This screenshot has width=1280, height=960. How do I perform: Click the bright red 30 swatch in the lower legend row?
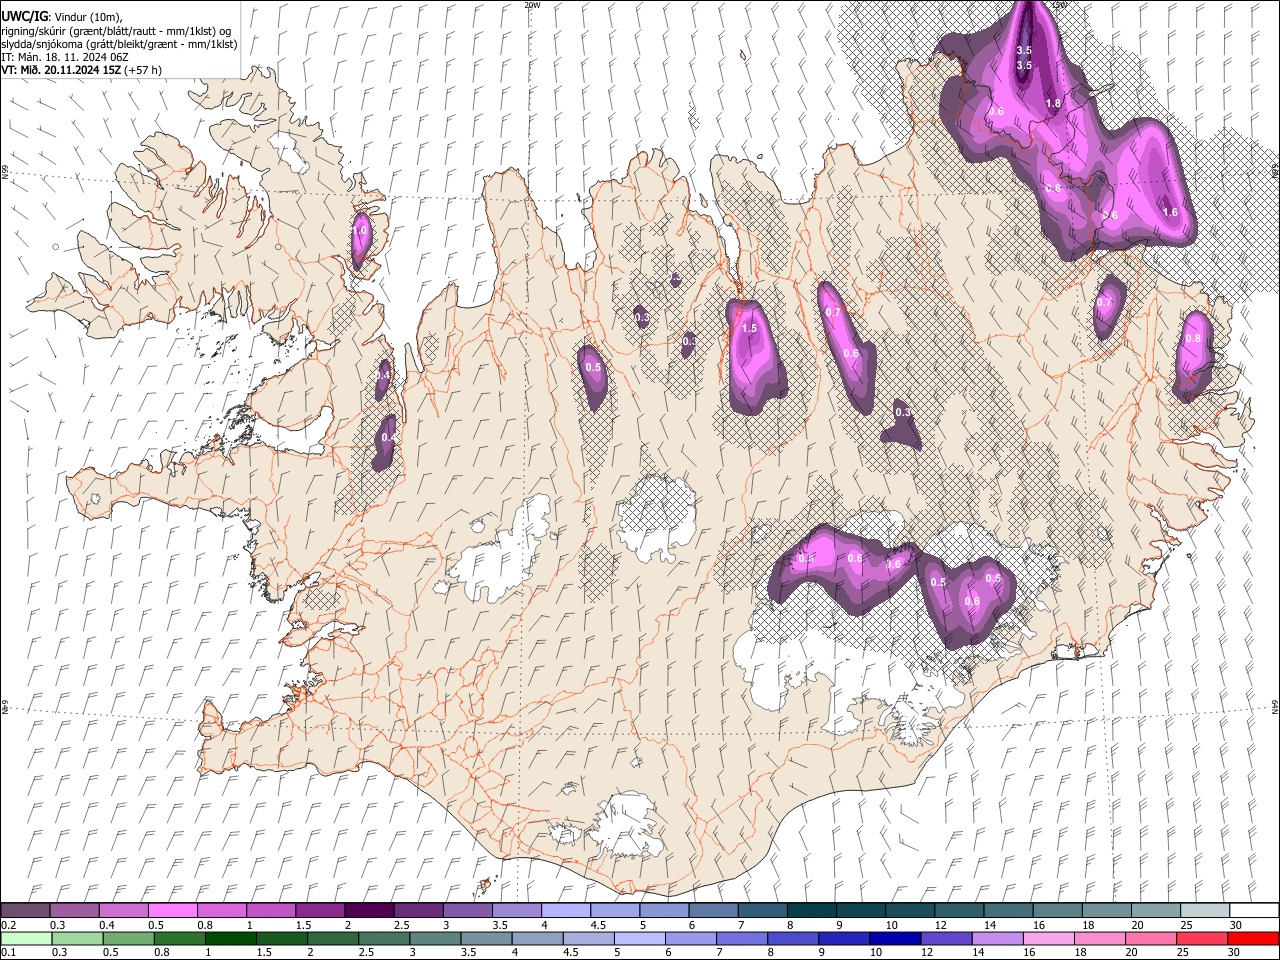1252,938
